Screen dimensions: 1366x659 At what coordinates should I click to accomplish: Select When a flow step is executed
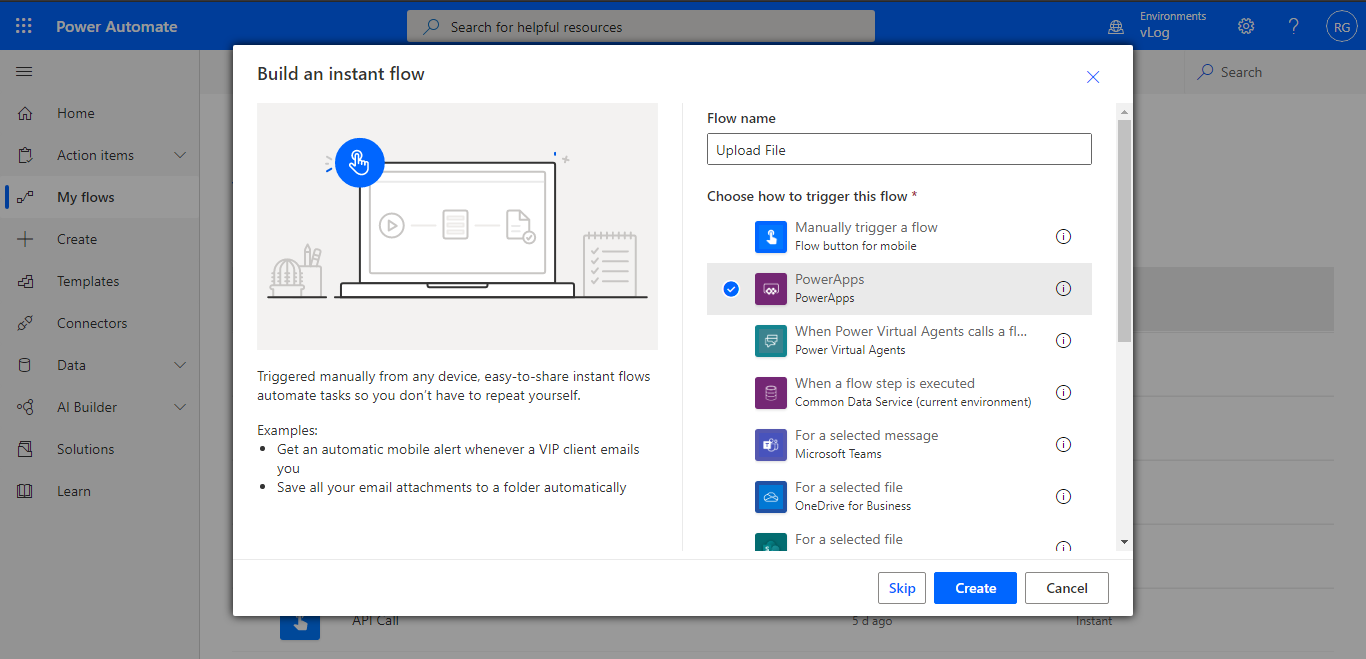(899, 393)
